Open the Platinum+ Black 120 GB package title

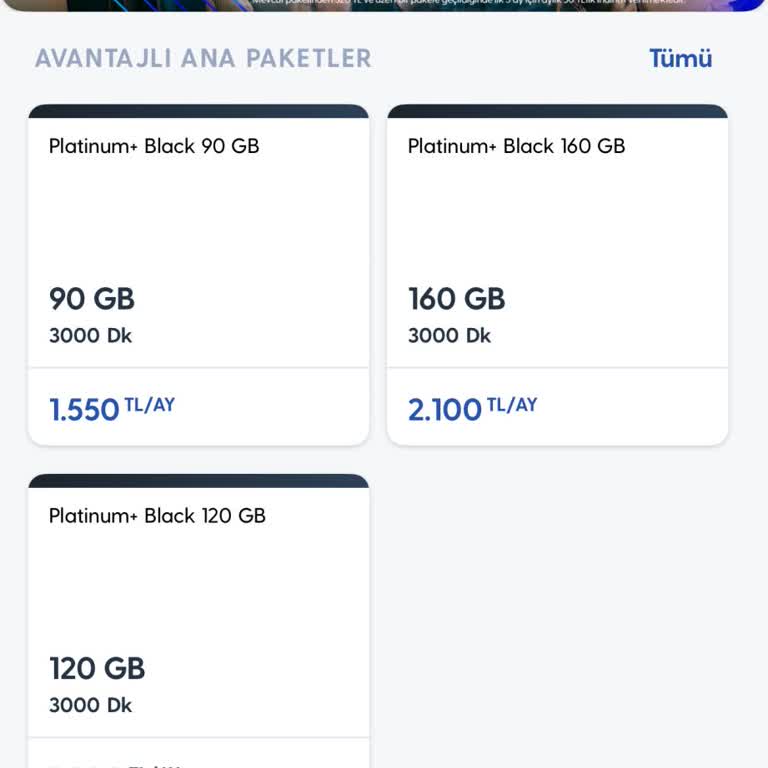click(x=157, y=516)
